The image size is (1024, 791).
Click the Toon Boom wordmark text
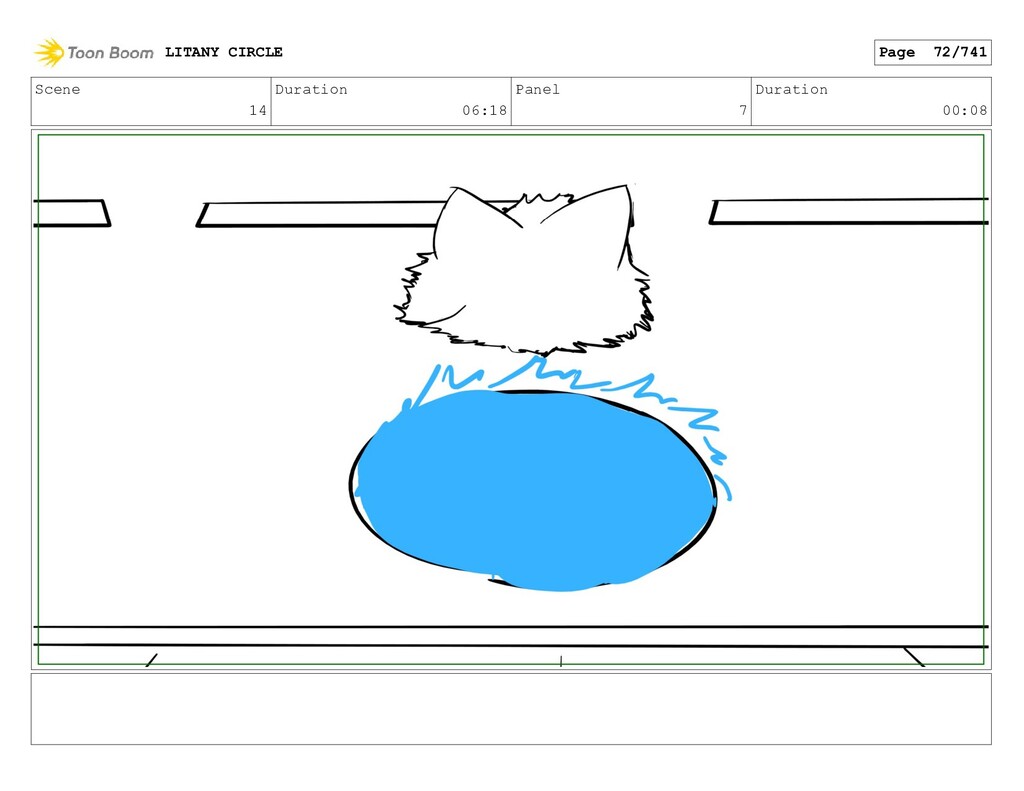point(110,53)
